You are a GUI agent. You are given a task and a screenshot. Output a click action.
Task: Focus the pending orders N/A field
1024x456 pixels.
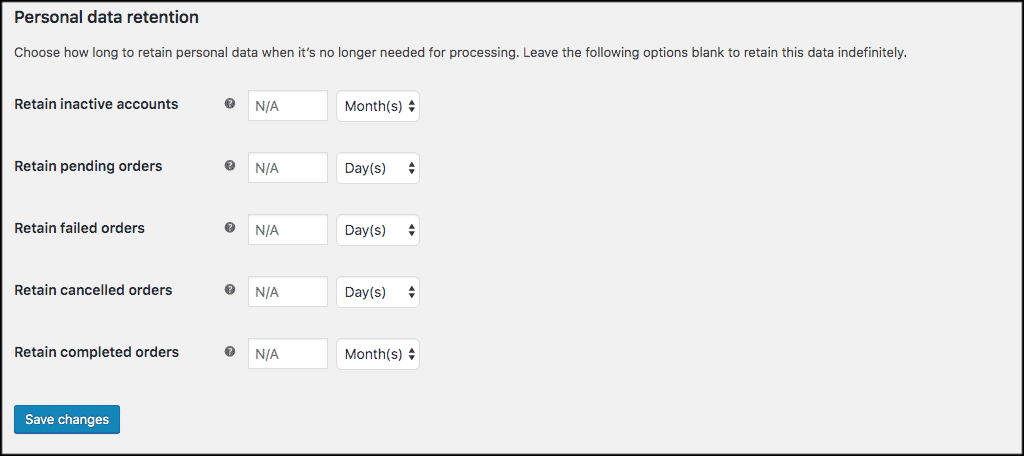point(288,168)
